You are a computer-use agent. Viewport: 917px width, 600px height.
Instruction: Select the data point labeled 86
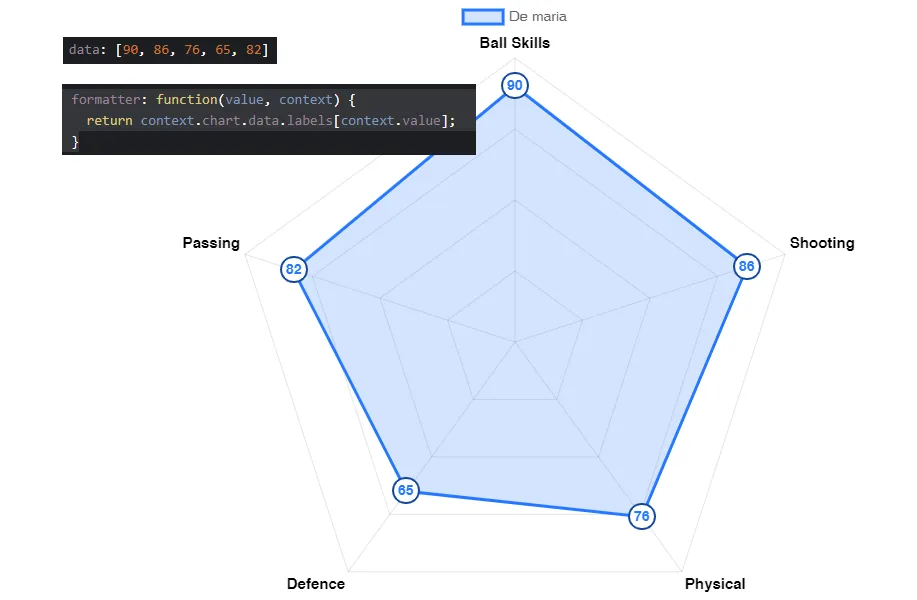pos(746,266)
